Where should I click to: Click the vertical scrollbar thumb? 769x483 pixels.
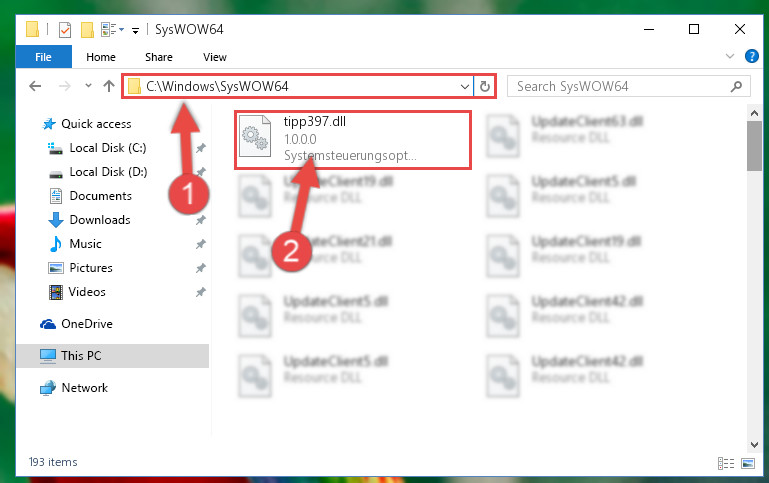pyautogui.click(x=754, y=146)
